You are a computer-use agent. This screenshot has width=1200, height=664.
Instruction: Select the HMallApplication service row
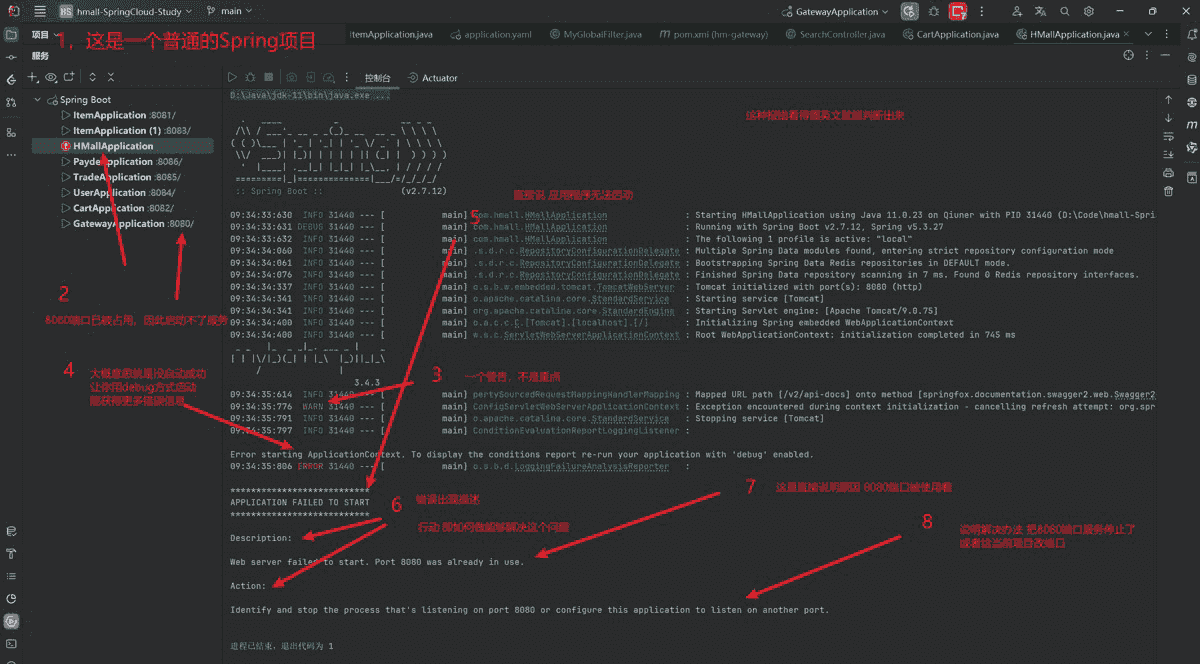pos(123,146)
